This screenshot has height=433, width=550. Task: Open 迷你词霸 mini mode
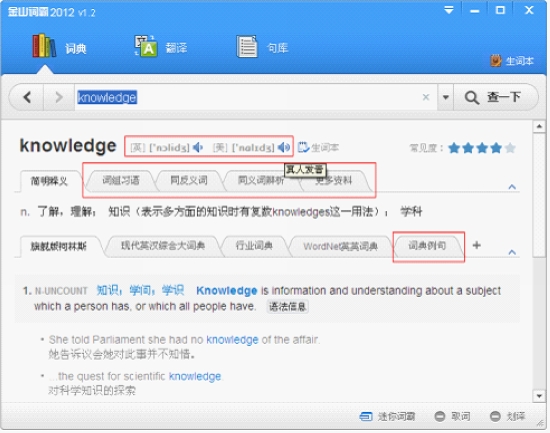387,417
